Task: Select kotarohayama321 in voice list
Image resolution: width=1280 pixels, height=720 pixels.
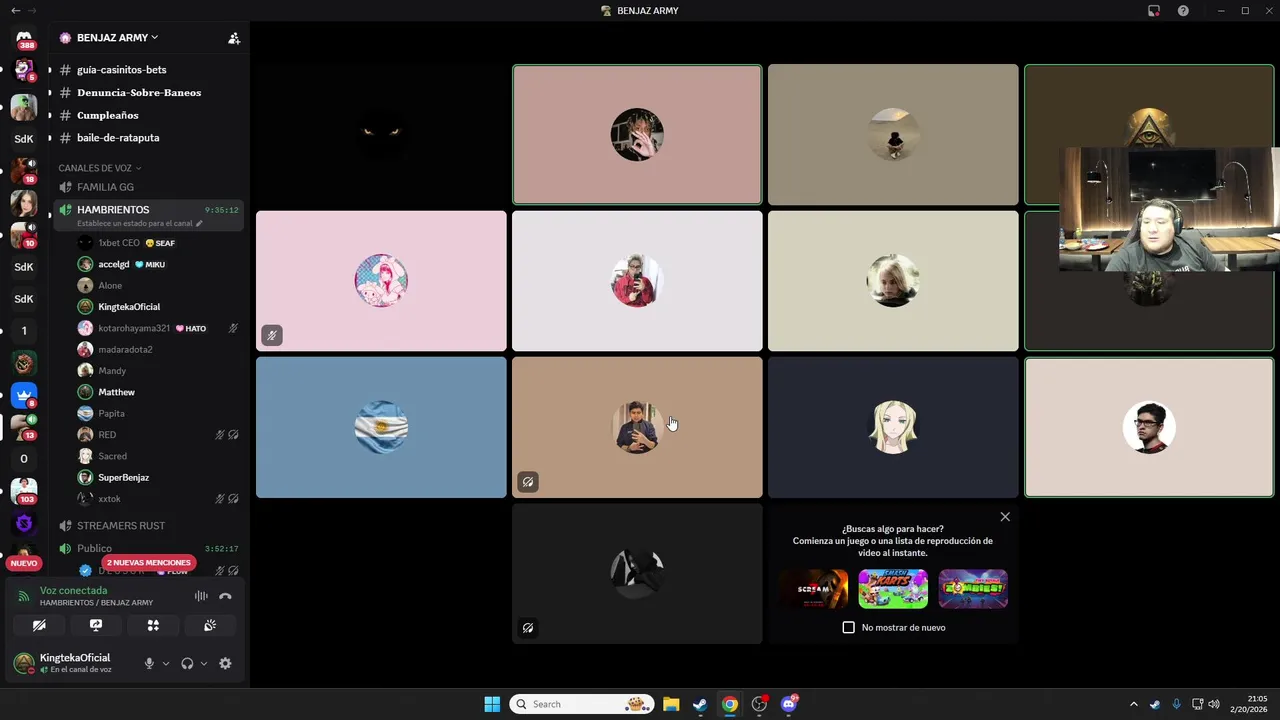Action: (158, 328)
